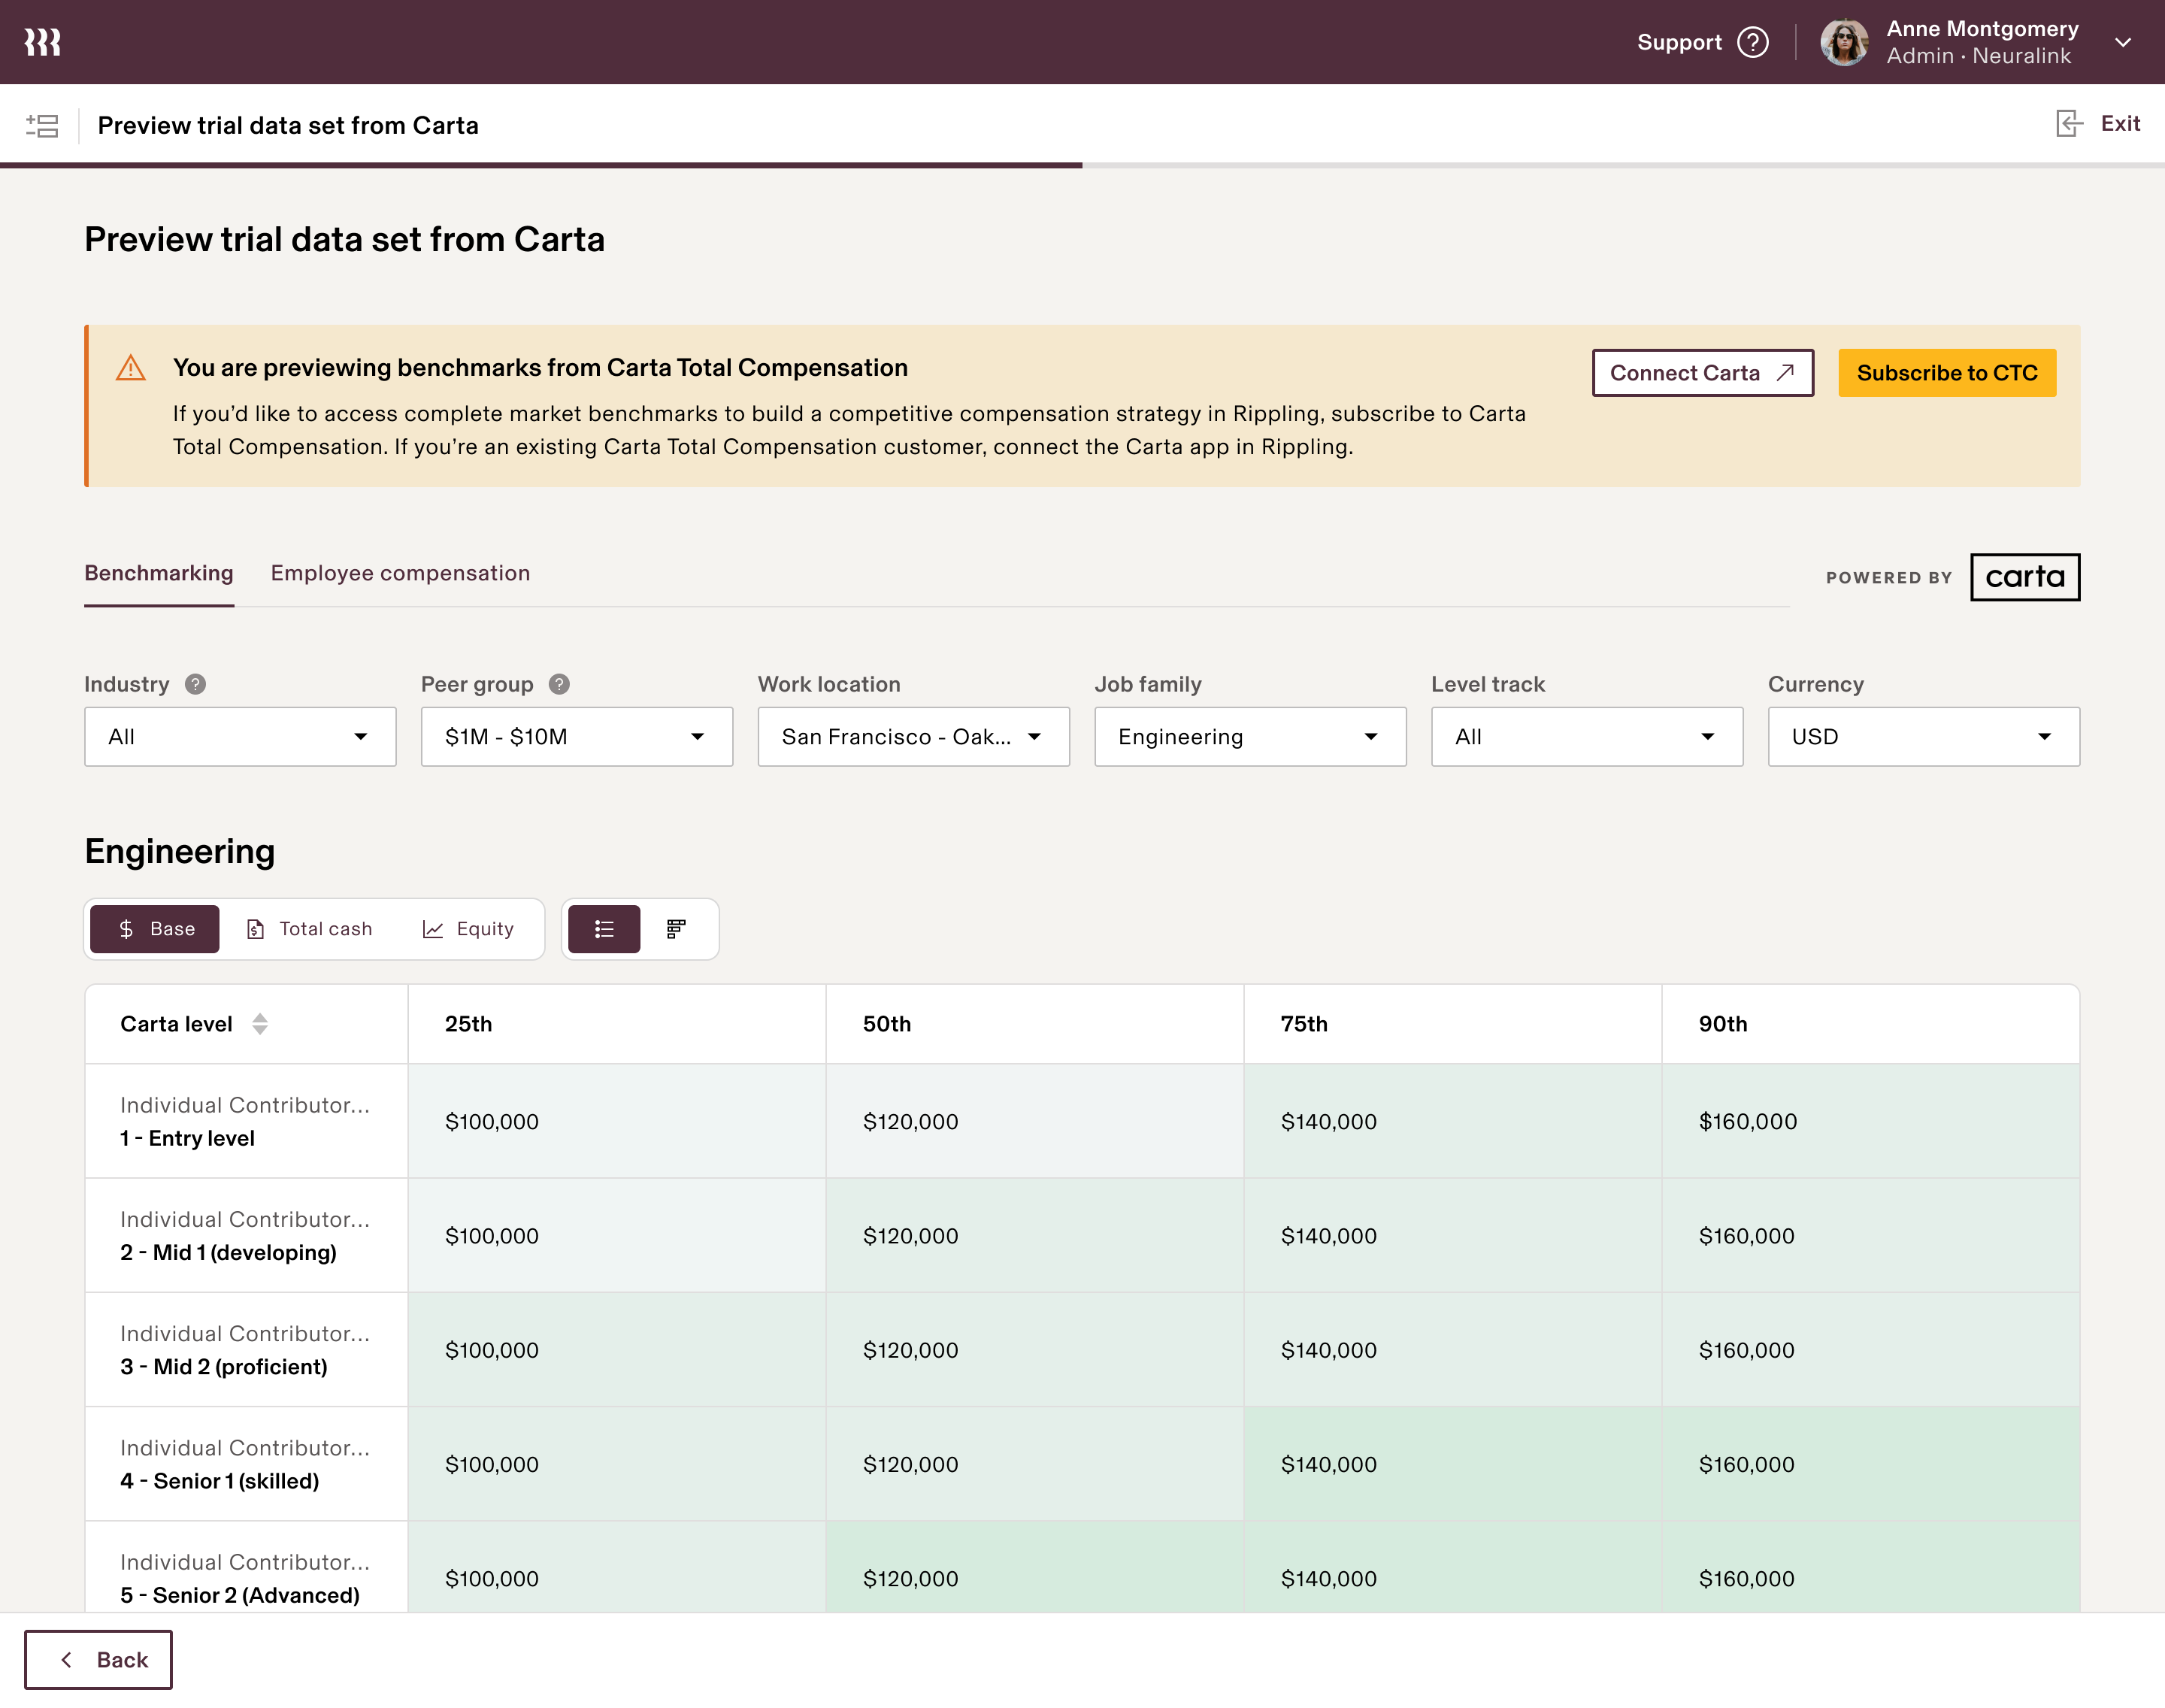The image size is (2165, 1708).
Task: Open the Currency USD dropdown
Action: pos(1922,737)
